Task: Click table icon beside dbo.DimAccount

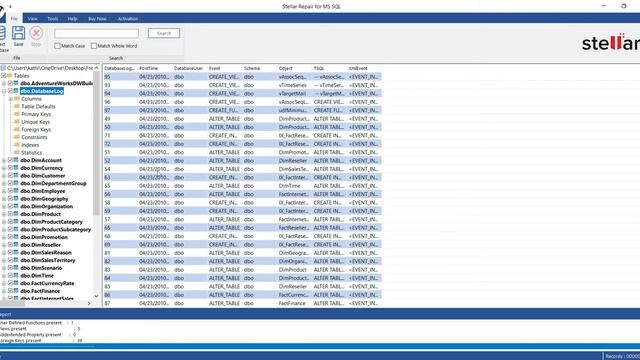Action: (16, 160)
